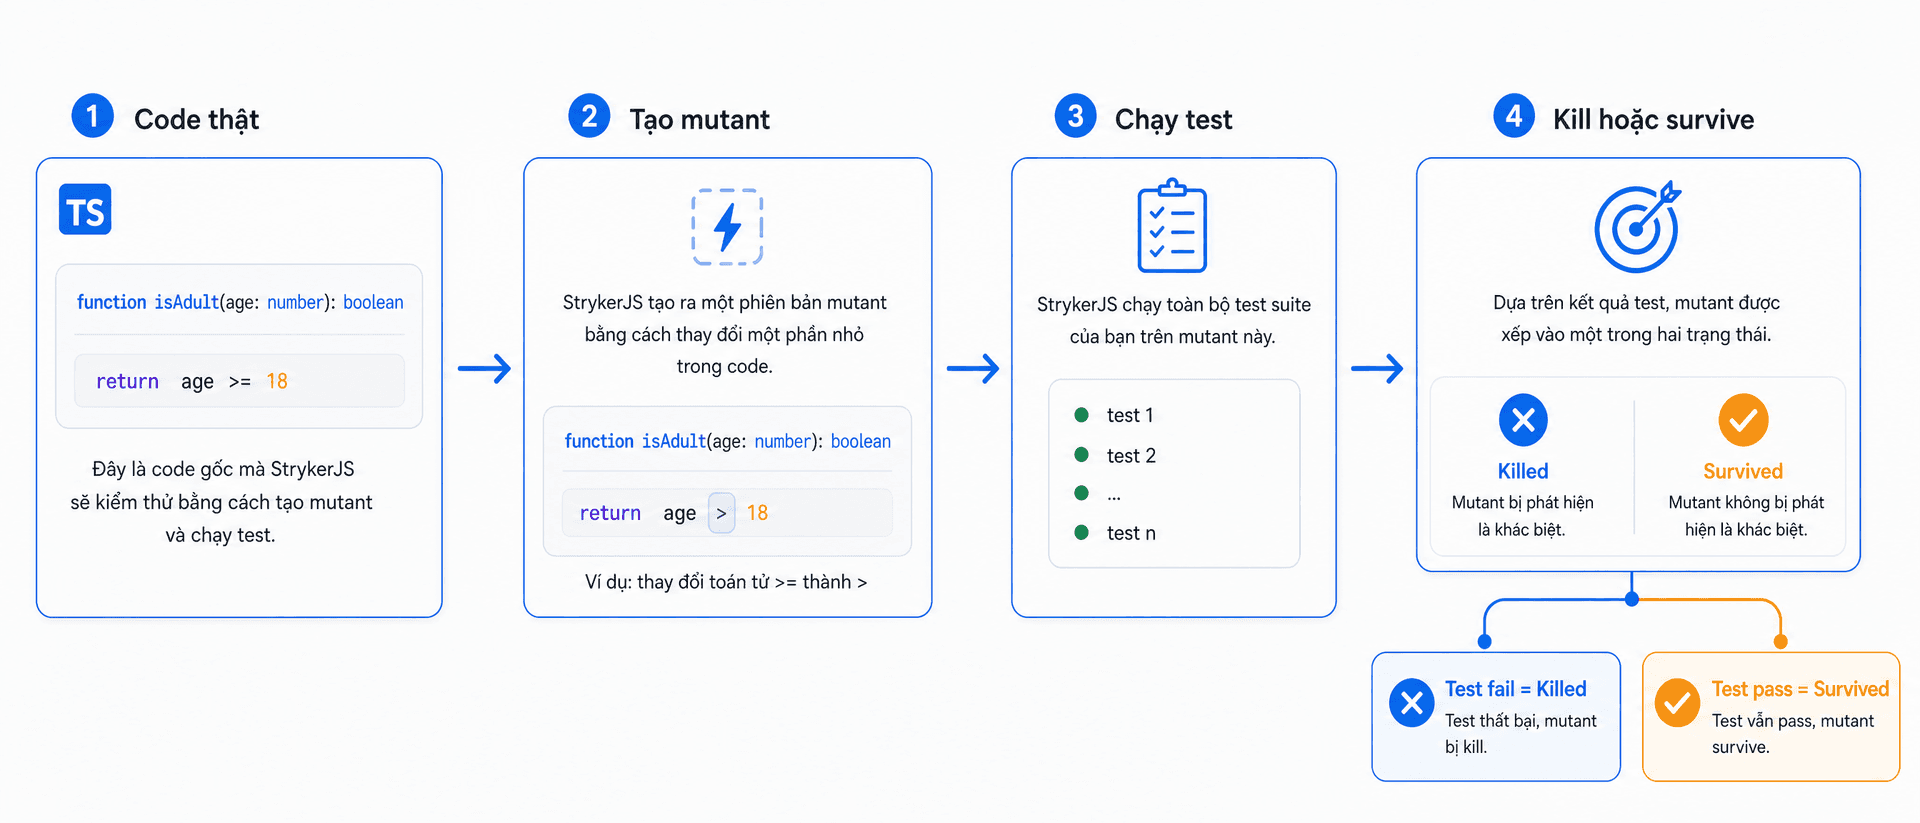Screen dimensions: 1920x823
Task: Select the 'Tạo mutant' heading
Action: [699, 119]
